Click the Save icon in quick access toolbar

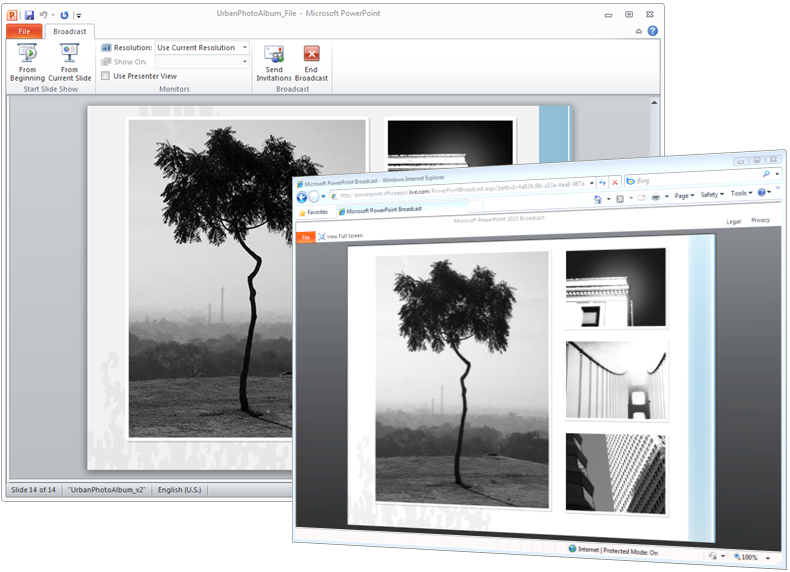(x=29, y=15)
